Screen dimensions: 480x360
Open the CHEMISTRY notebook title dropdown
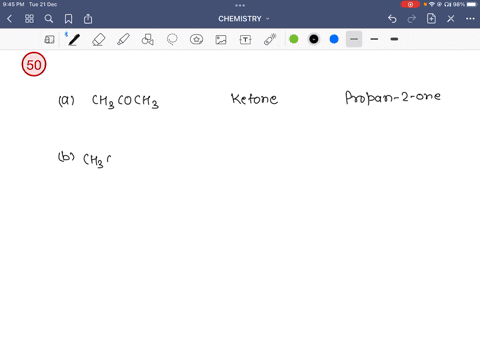click(x=244, y=19)
